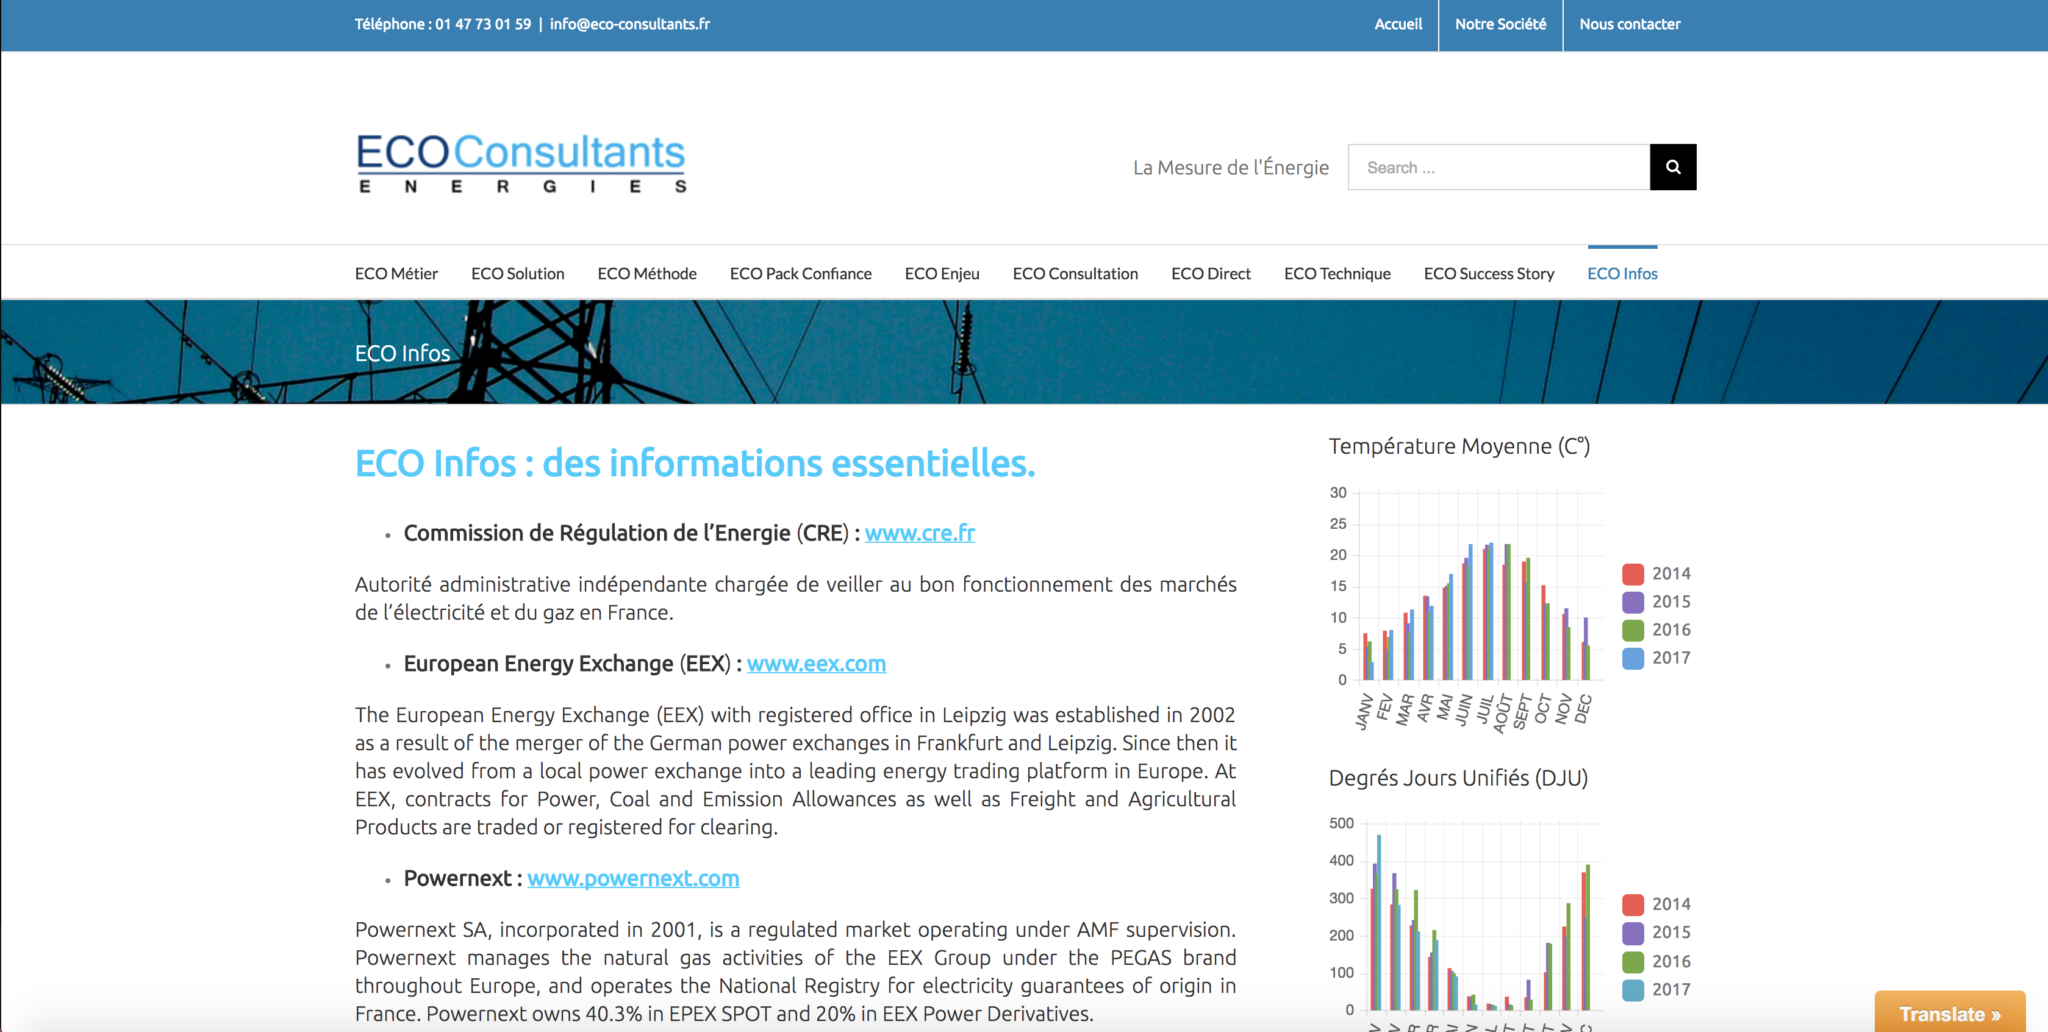The height and width of the screenshot is (1032, 2048).
Task: Click the Translate » button
Action: (1950, 1012)
